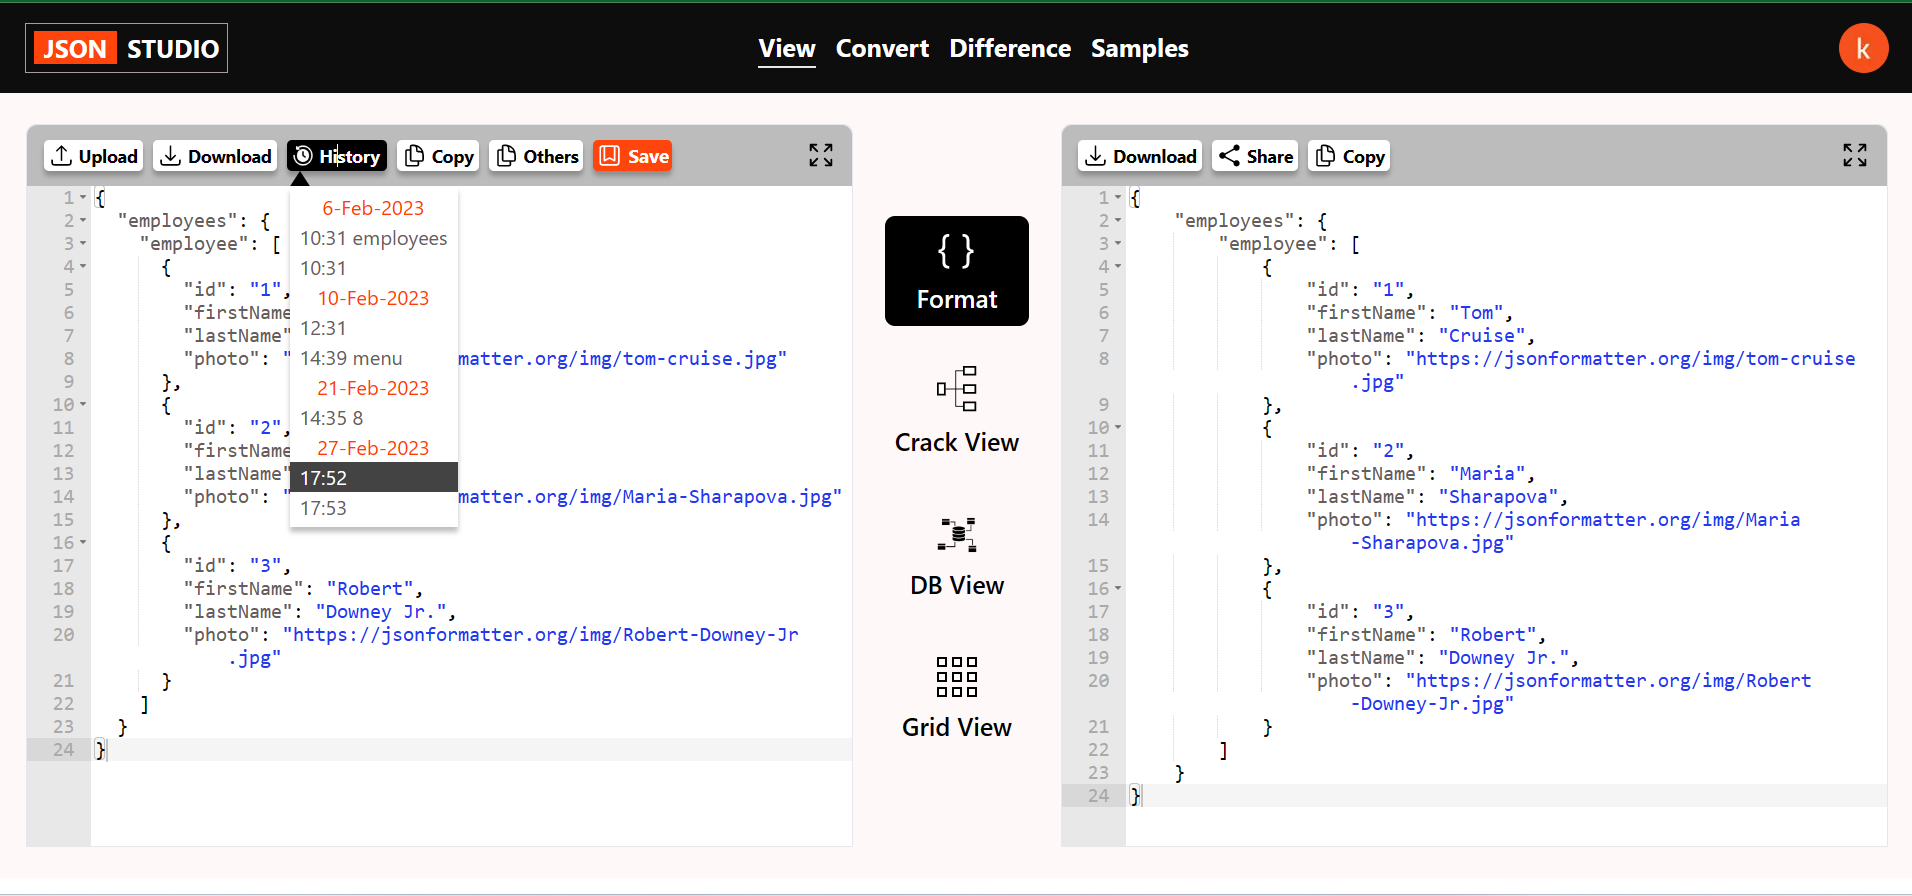Fold the second employee at left line 10
The image size is (1912, 896).
83,405
